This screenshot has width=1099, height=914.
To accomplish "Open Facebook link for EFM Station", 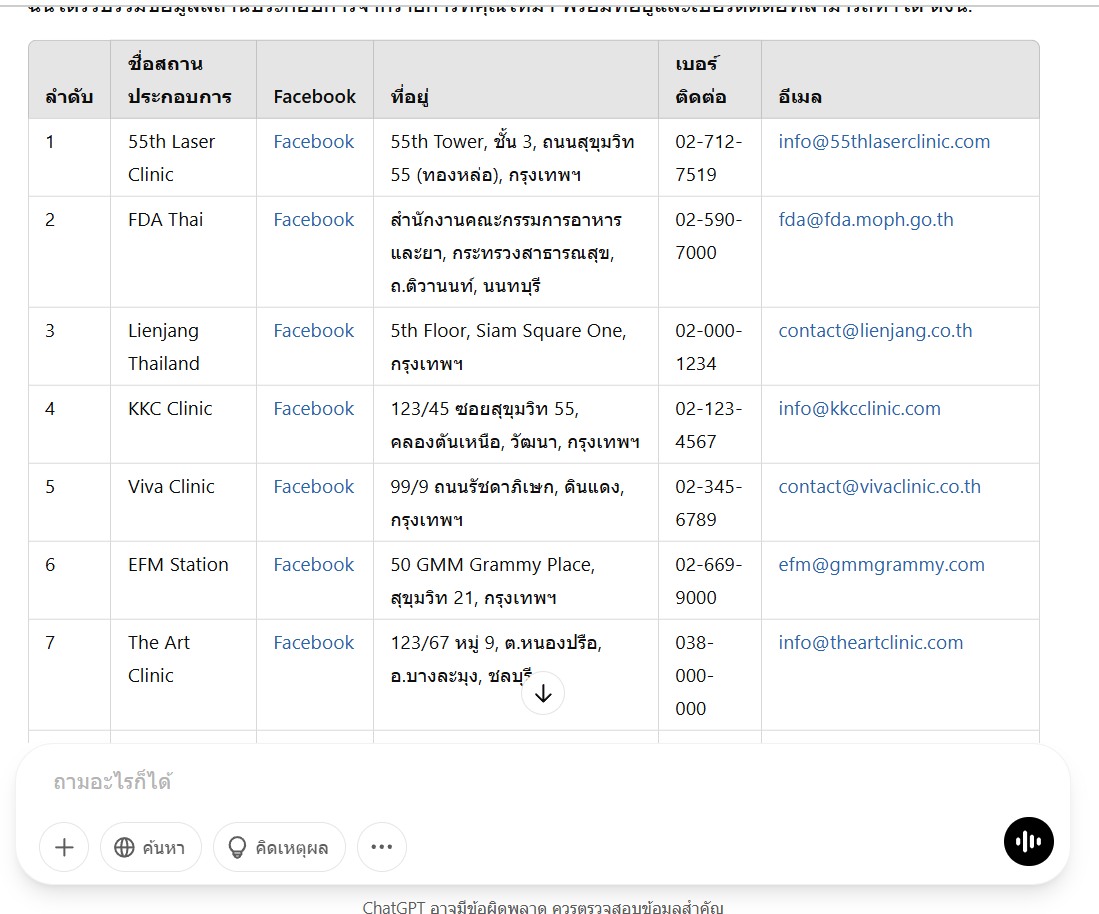I will point(314,565).
